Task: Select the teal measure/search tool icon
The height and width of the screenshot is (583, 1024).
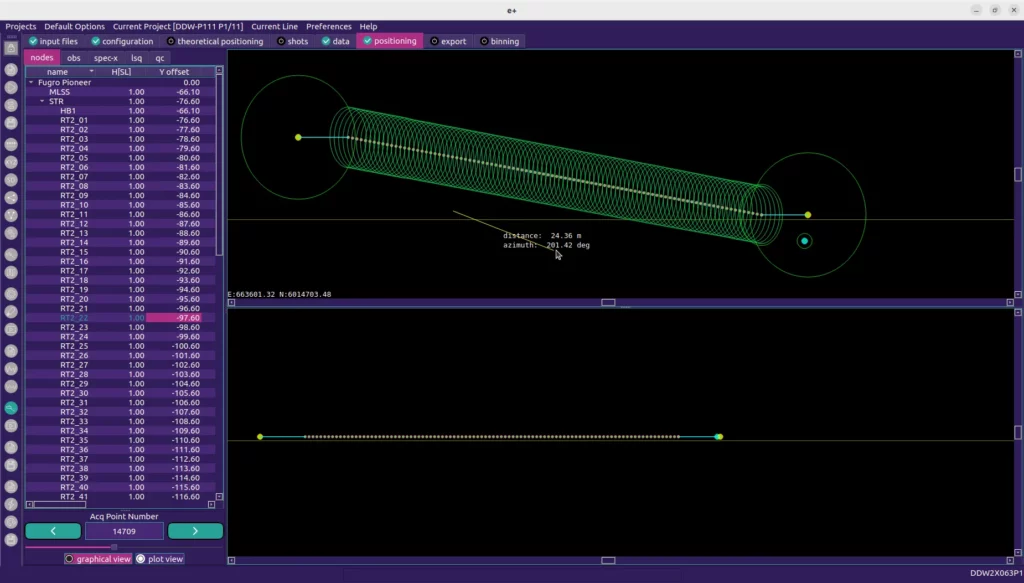Action: [x=11, y=408]
